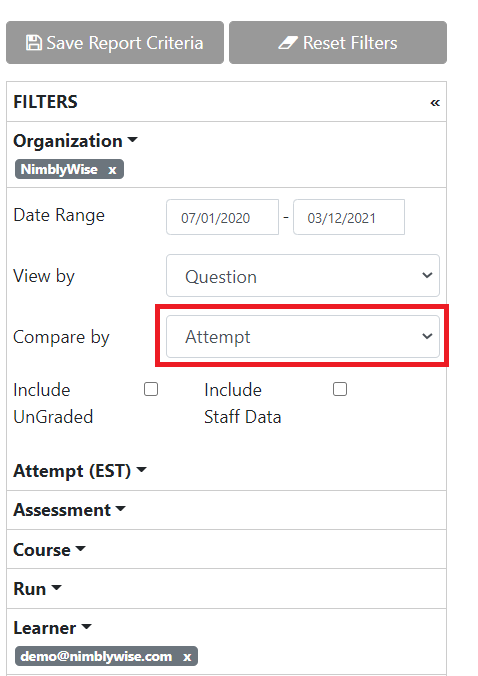
Task: Open the Compare by Attempt dropdown
Action: point(303,336)
